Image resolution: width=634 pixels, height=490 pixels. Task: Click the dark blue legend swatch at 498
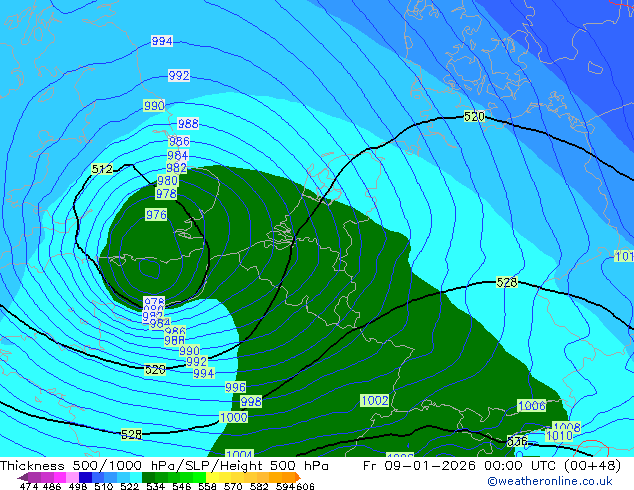click(85, 477)
